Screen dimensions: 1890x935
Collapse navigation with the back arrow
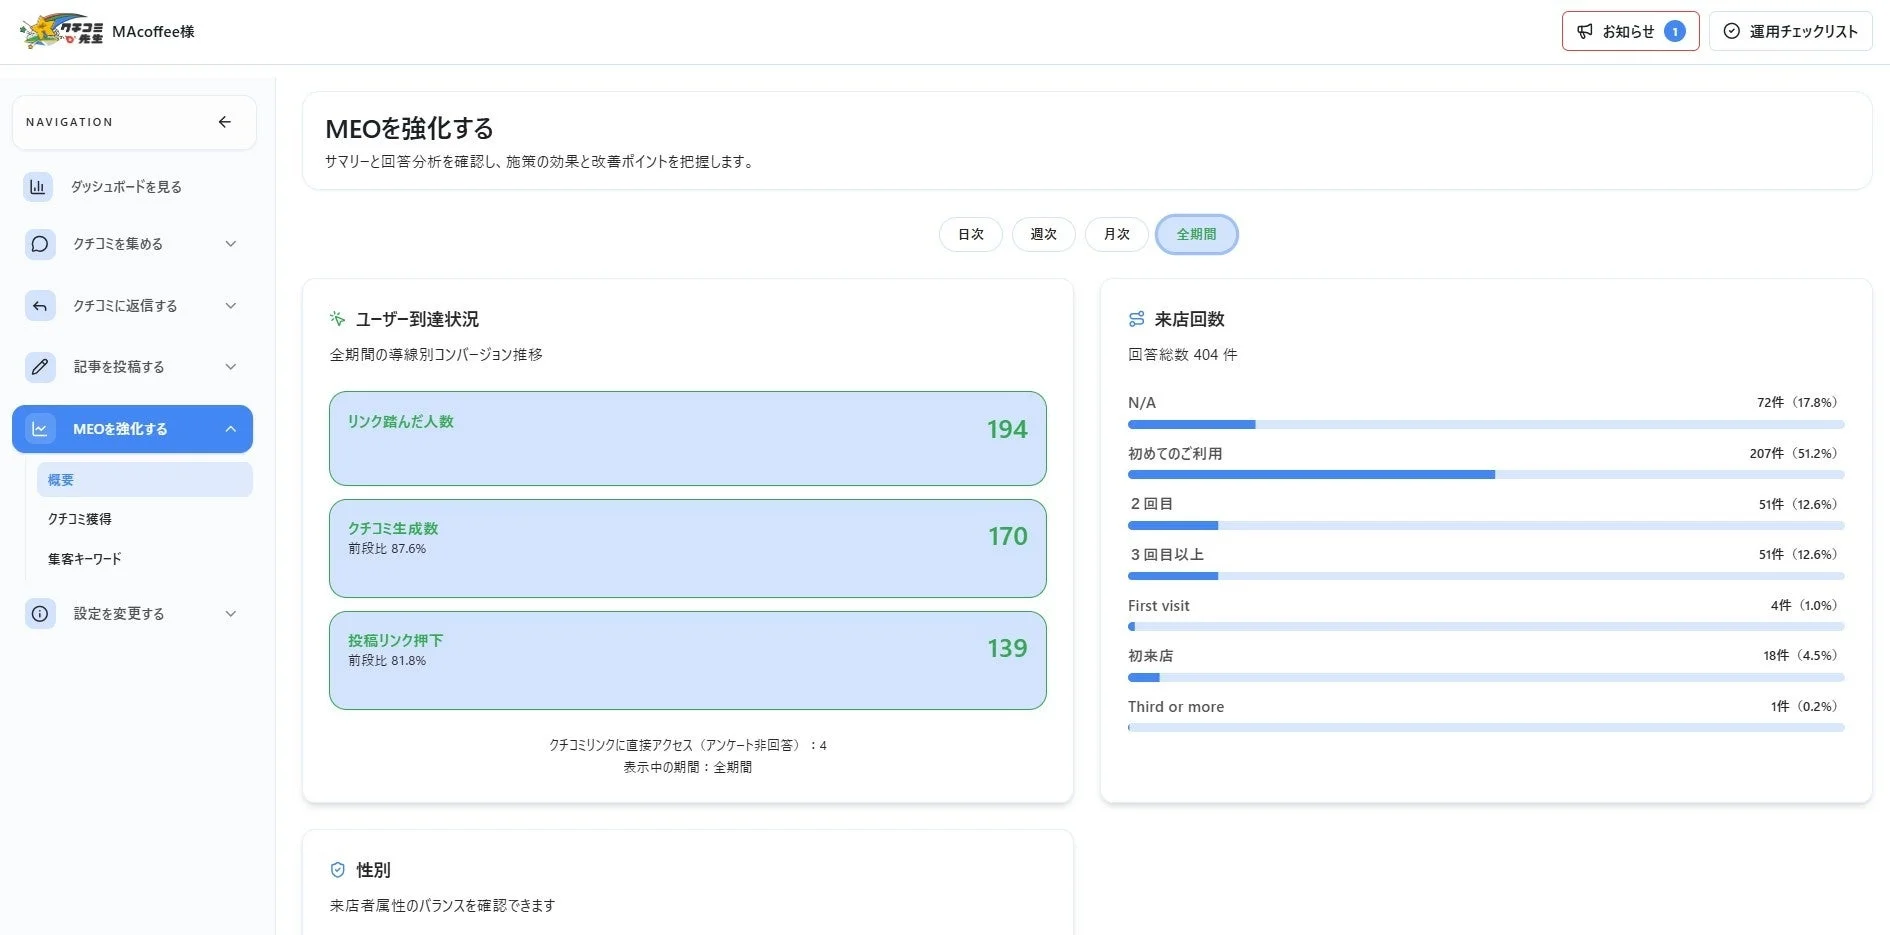225,122
